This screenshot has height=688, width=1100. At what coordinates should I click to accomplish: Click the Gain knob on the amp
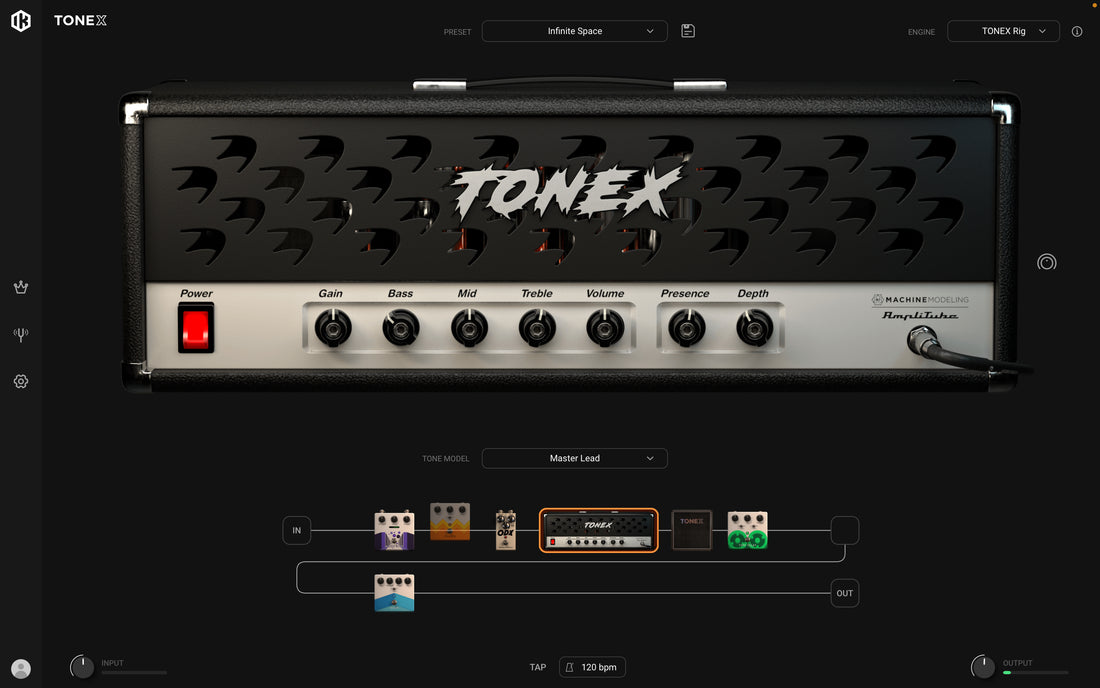coord(333,328)
